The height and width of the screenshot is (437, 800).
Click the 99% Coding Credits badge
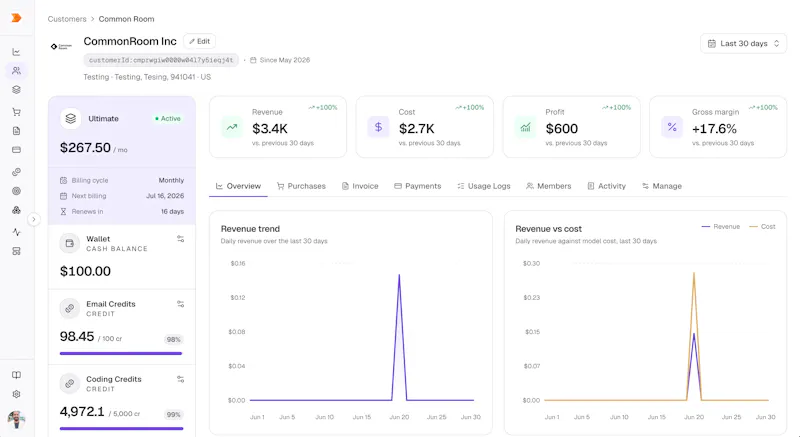(173, 415)
